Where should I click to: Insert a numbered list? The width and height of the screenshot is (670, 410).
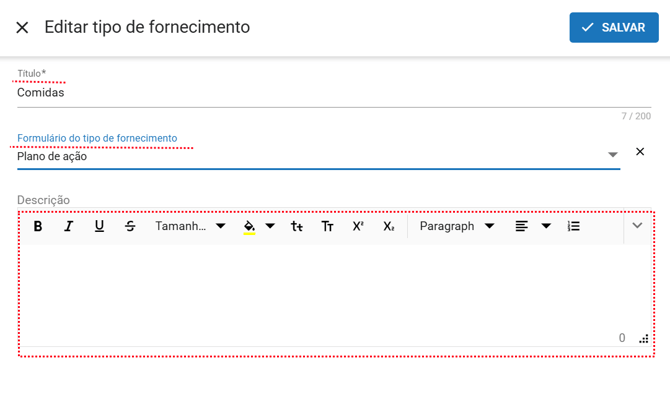tap(574, 226)
